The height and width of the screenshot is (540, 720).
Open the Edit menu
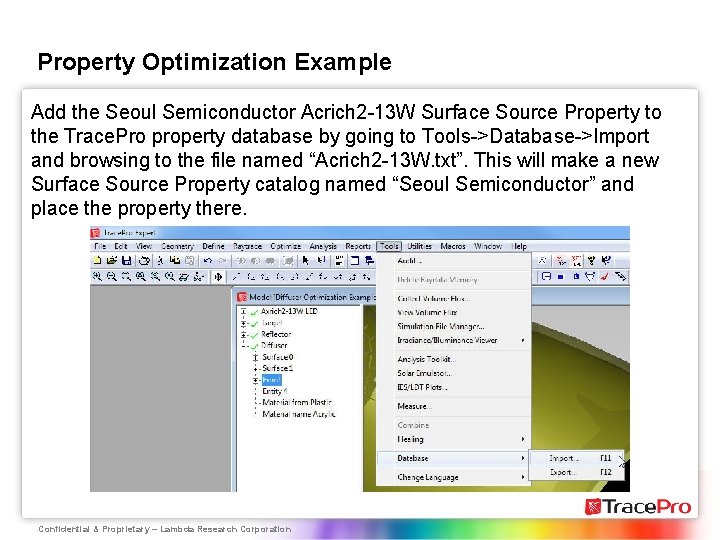[x=121, y=246]
